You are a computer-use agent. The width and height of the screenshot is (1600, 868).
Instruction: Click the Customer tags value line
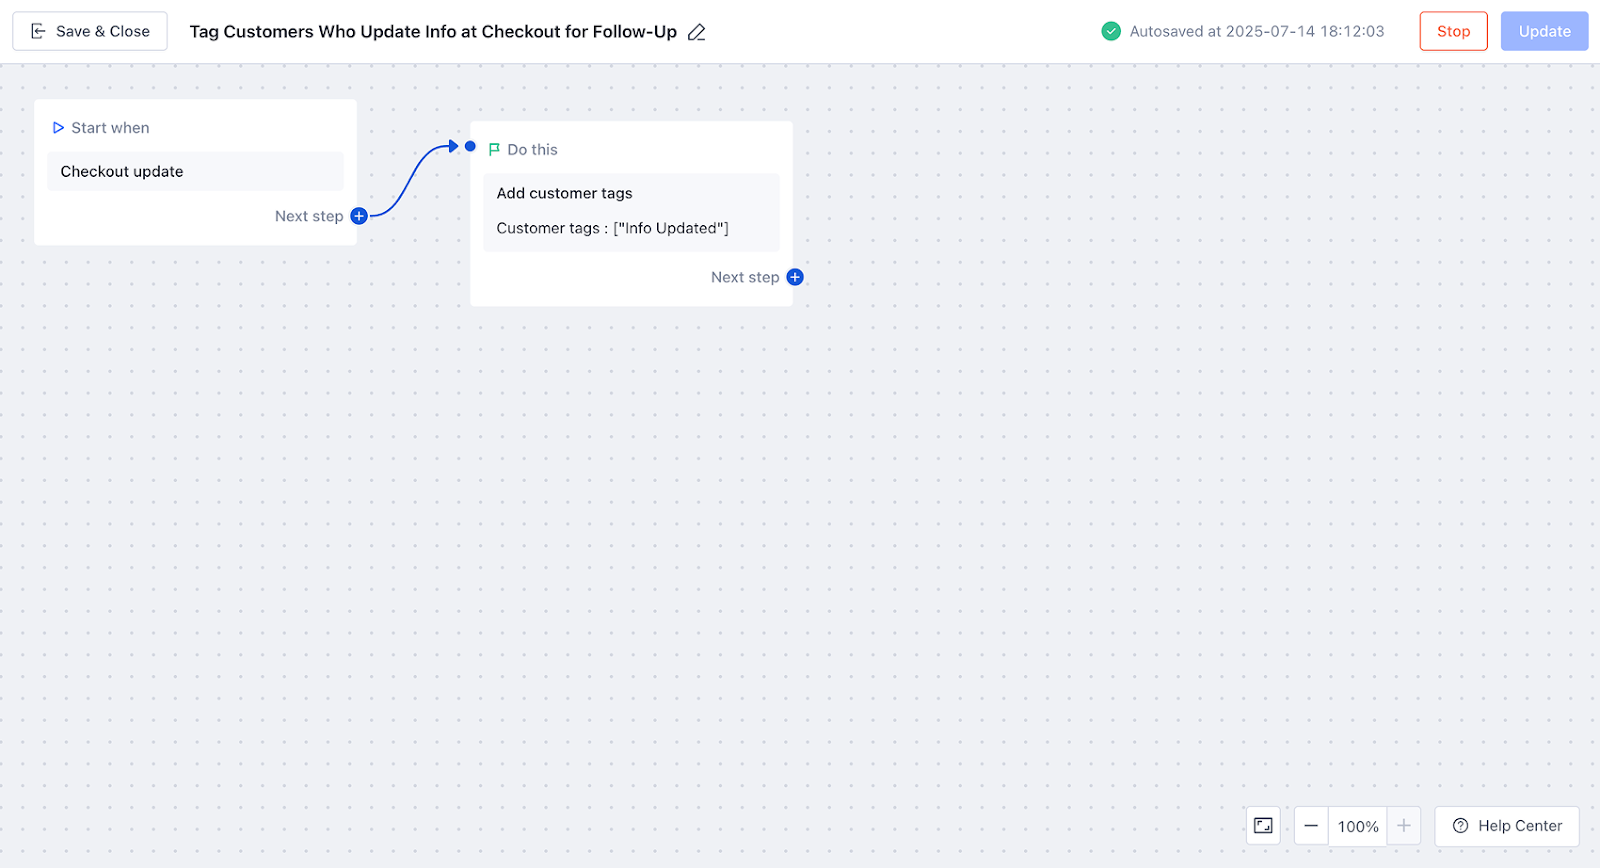tap(612, 228)
